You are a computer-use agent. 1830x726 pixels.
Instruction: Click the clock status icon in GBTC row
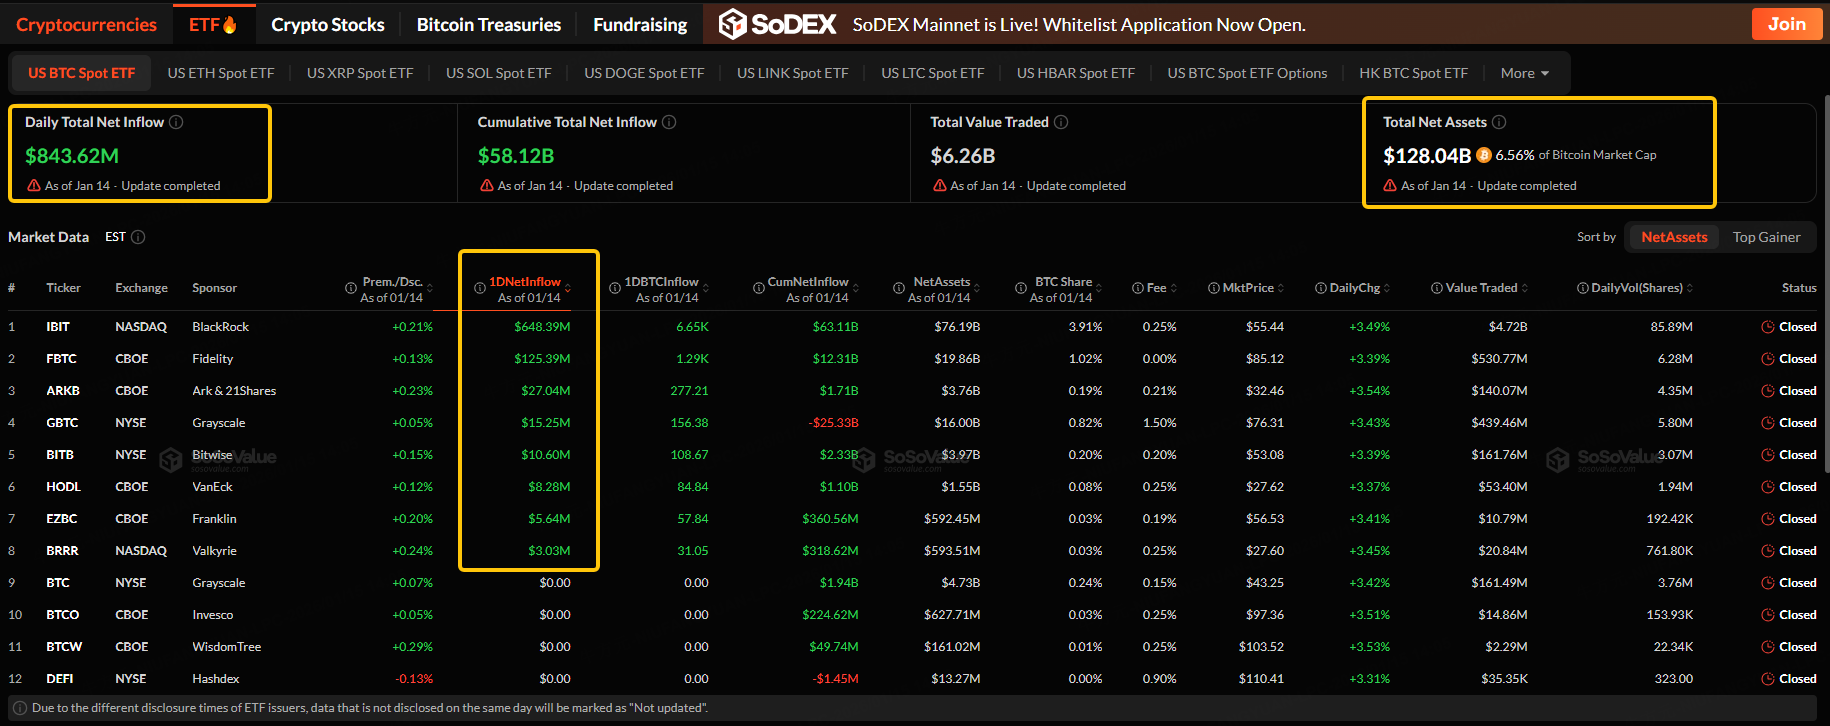click(x=1768, y=423)
